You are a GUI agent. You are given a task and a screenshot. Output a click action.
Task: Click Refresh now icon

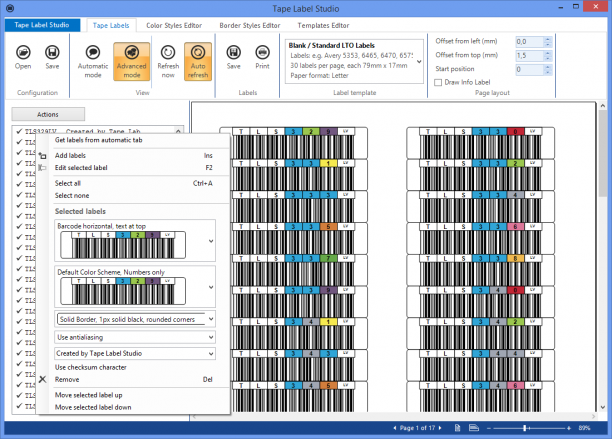click(x=168, y=52)
